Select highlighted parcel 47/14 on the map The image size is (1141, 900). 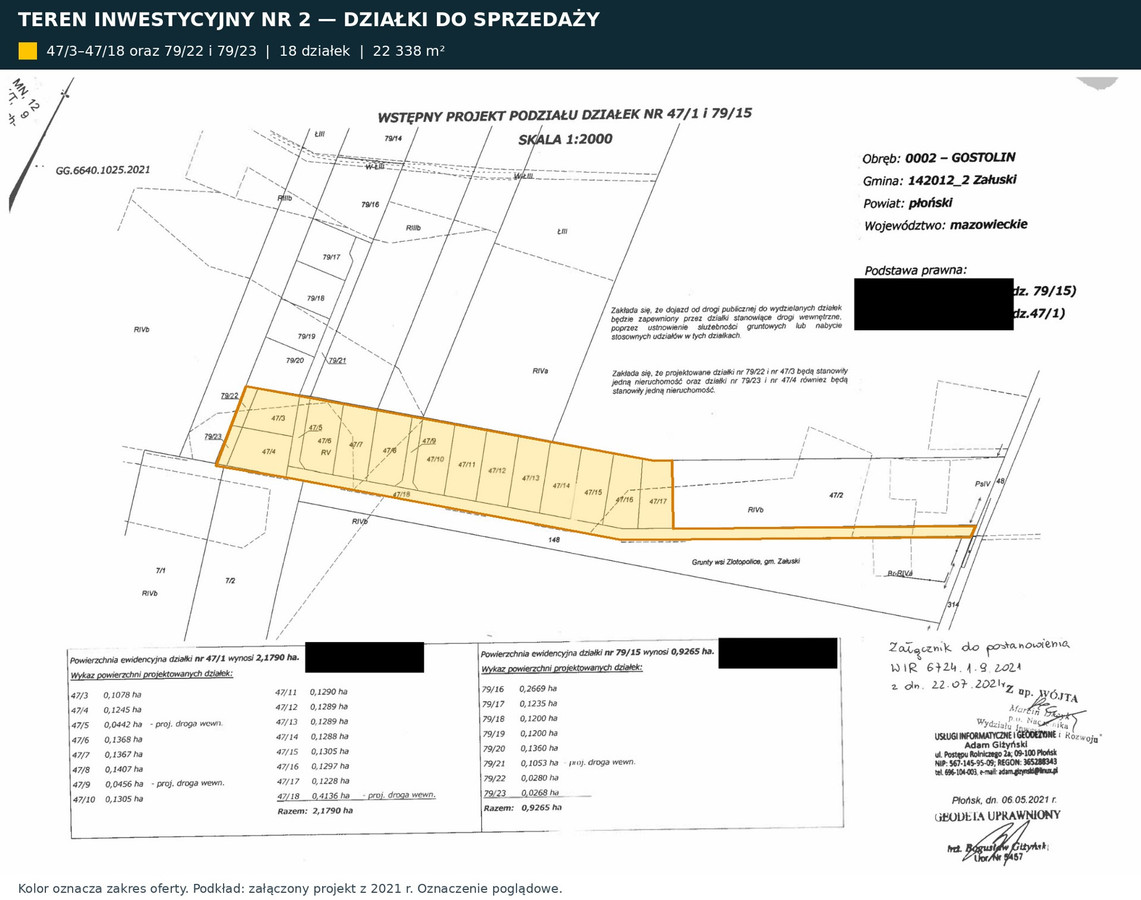[x=561, y=485]
